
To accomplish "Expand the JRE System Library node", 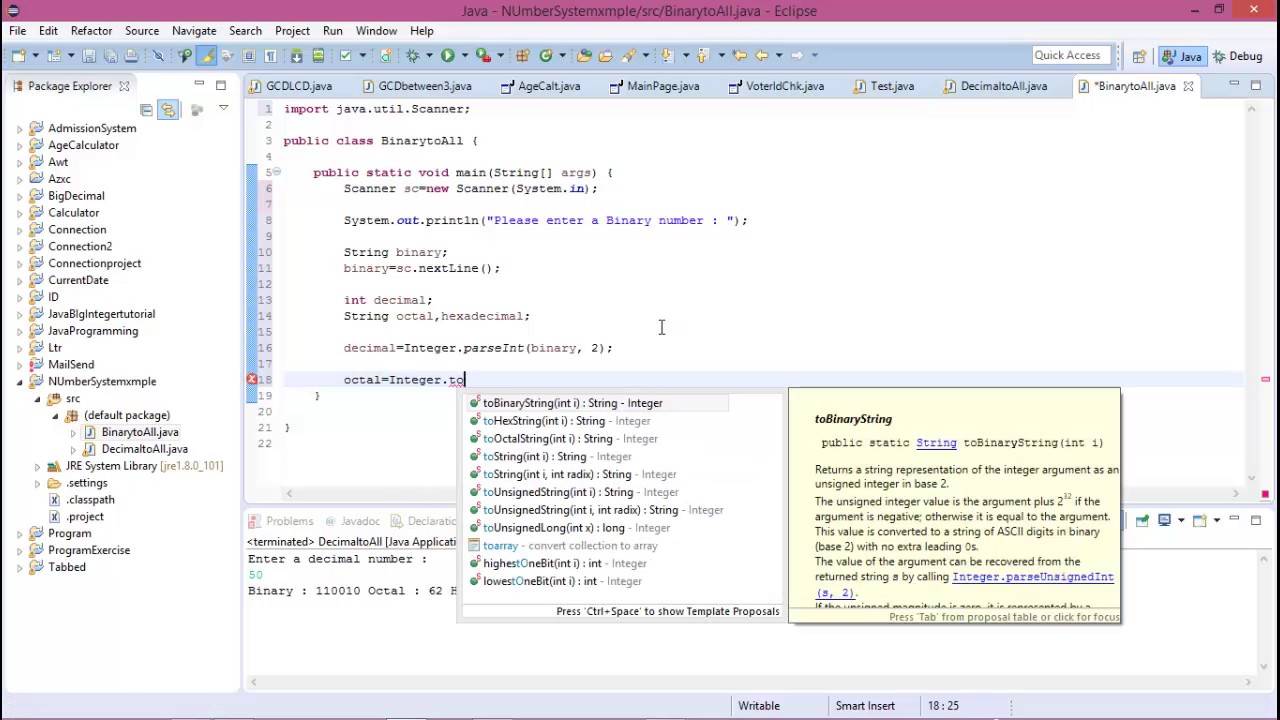I will (38, 466).
